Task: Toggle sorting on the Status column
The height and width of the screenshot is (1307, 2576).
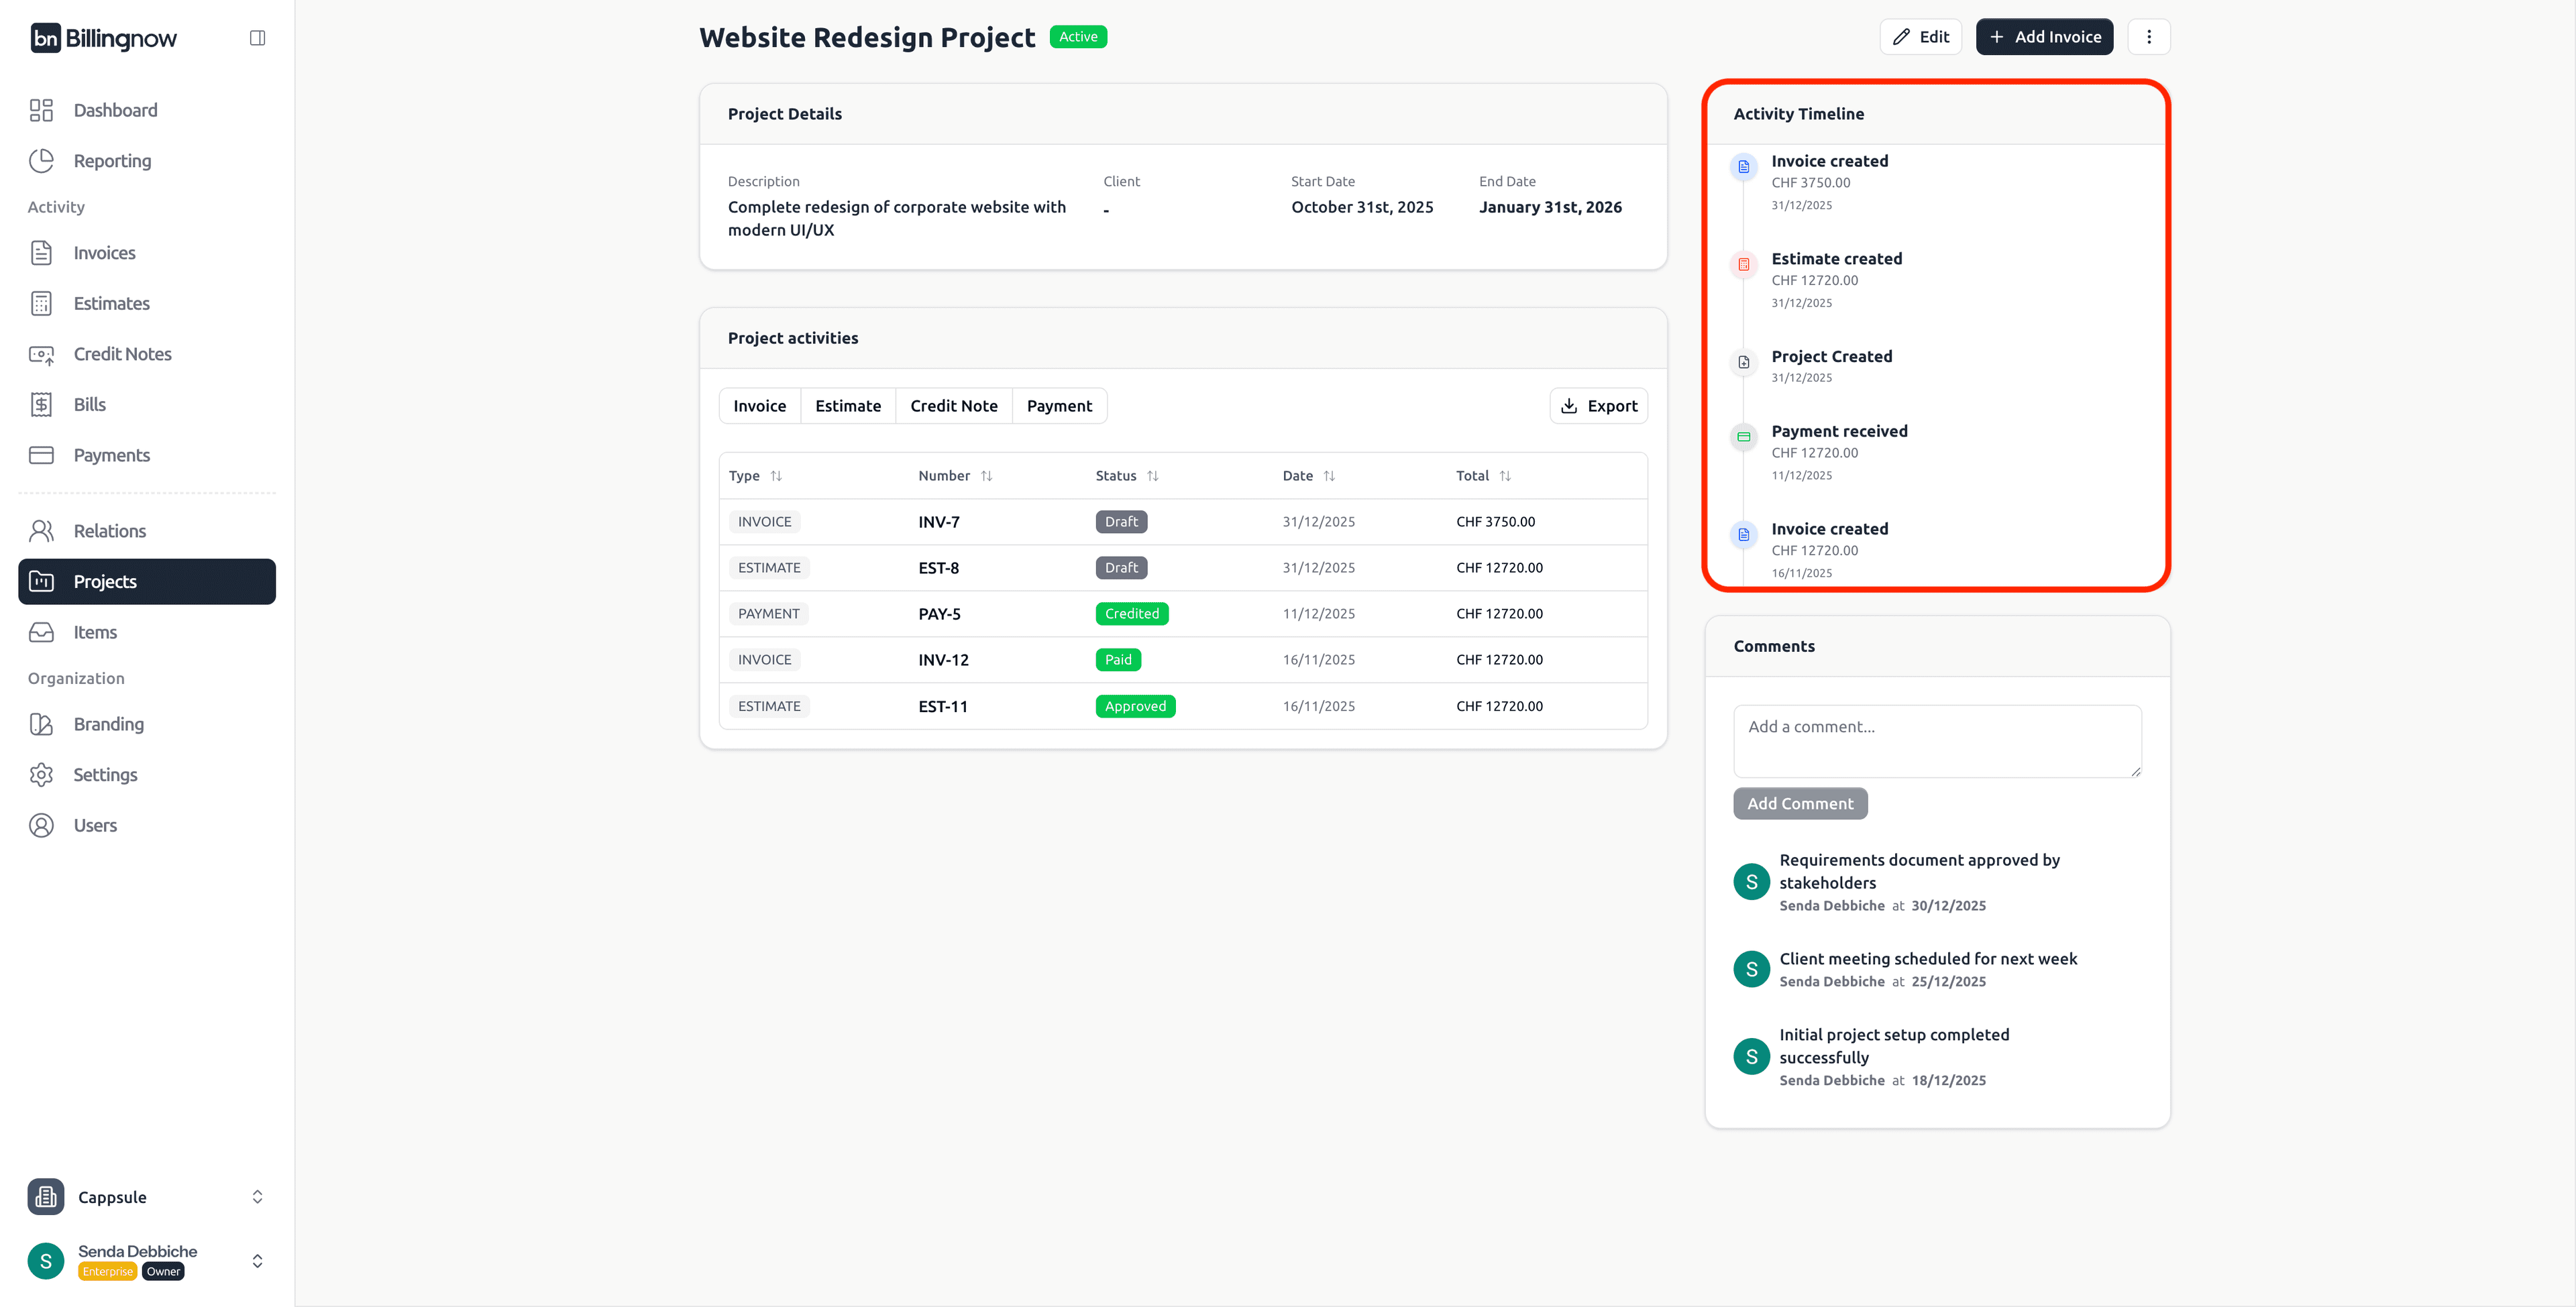Action: click(1152, 476)
